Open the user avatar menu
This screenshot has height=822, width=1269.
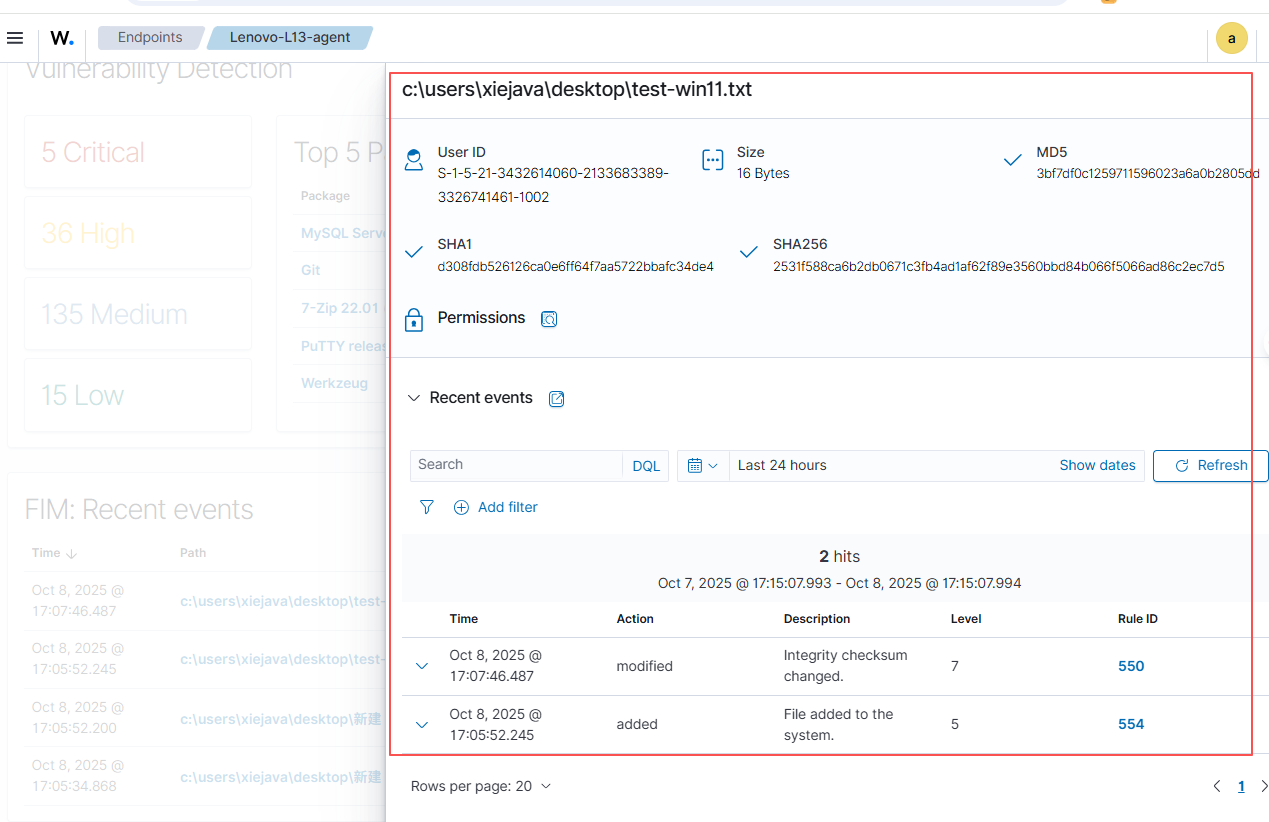[1231, 39]
